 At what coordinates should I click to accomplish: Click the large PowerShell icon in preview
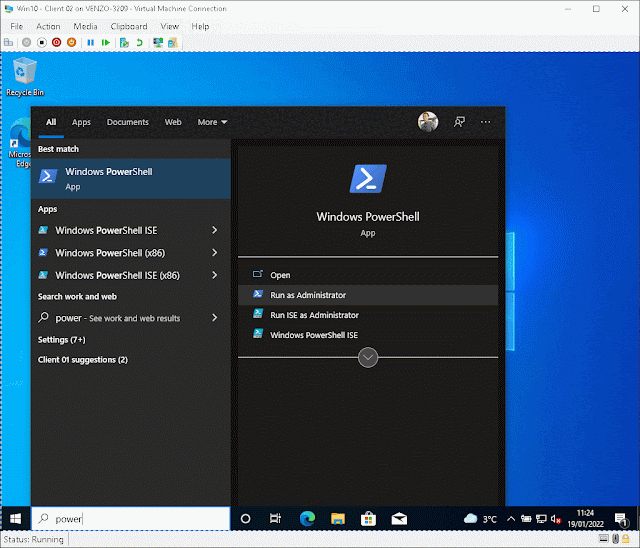coord(368,179)
